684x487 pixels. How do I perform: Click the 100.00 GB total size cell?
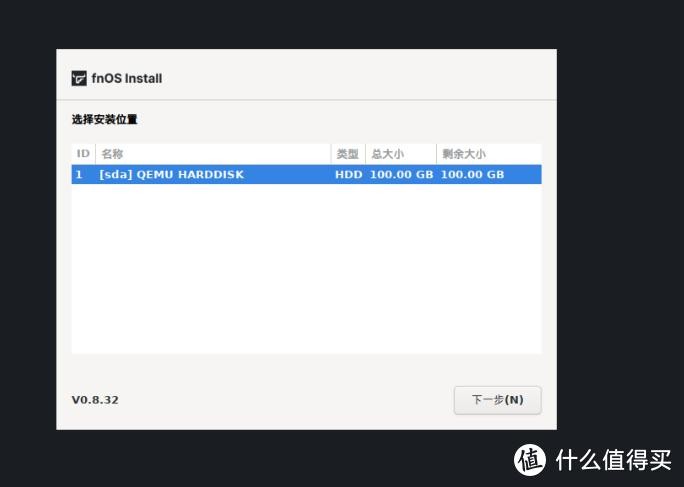[401, 175]
